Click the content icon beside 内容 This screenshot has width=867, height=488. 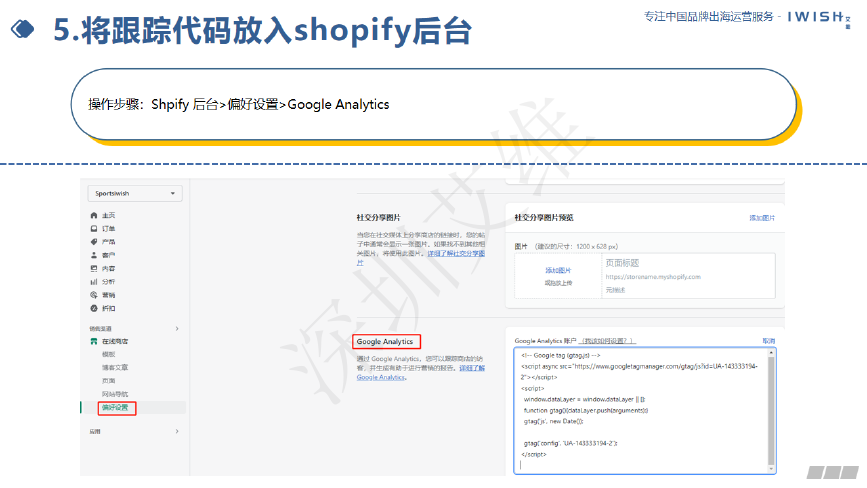tap(94, 269)
